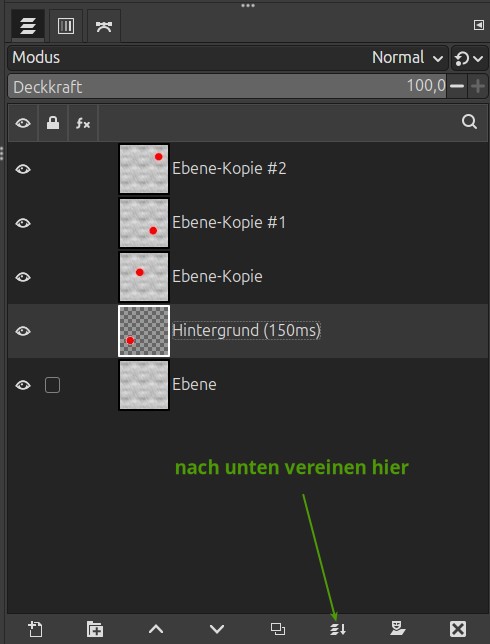Toggle visibility of Hintergrund (150ms) layer

(x=23, y=331)
